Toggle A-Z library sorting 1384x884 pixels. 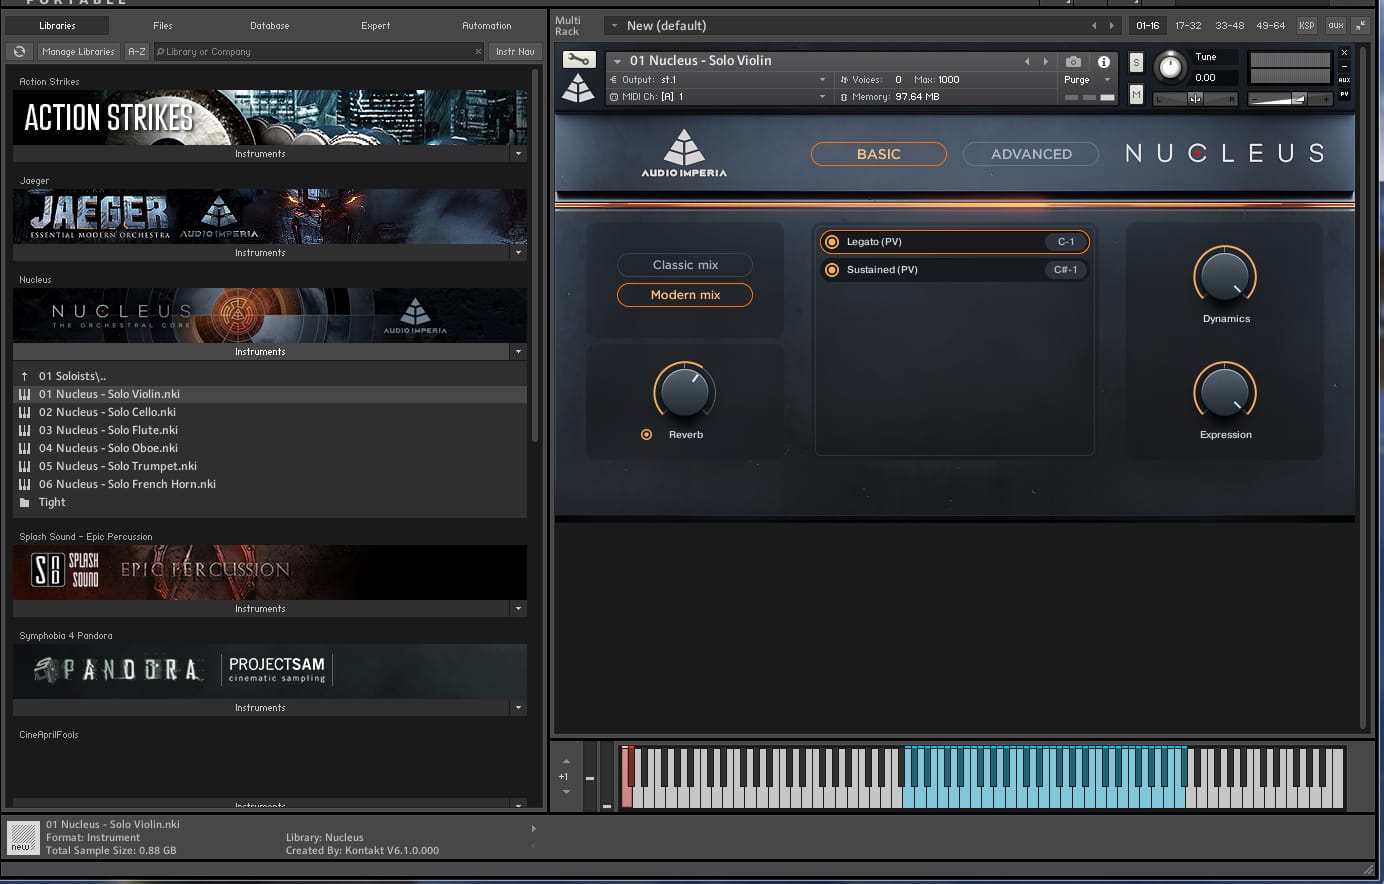tap(137, 51)
